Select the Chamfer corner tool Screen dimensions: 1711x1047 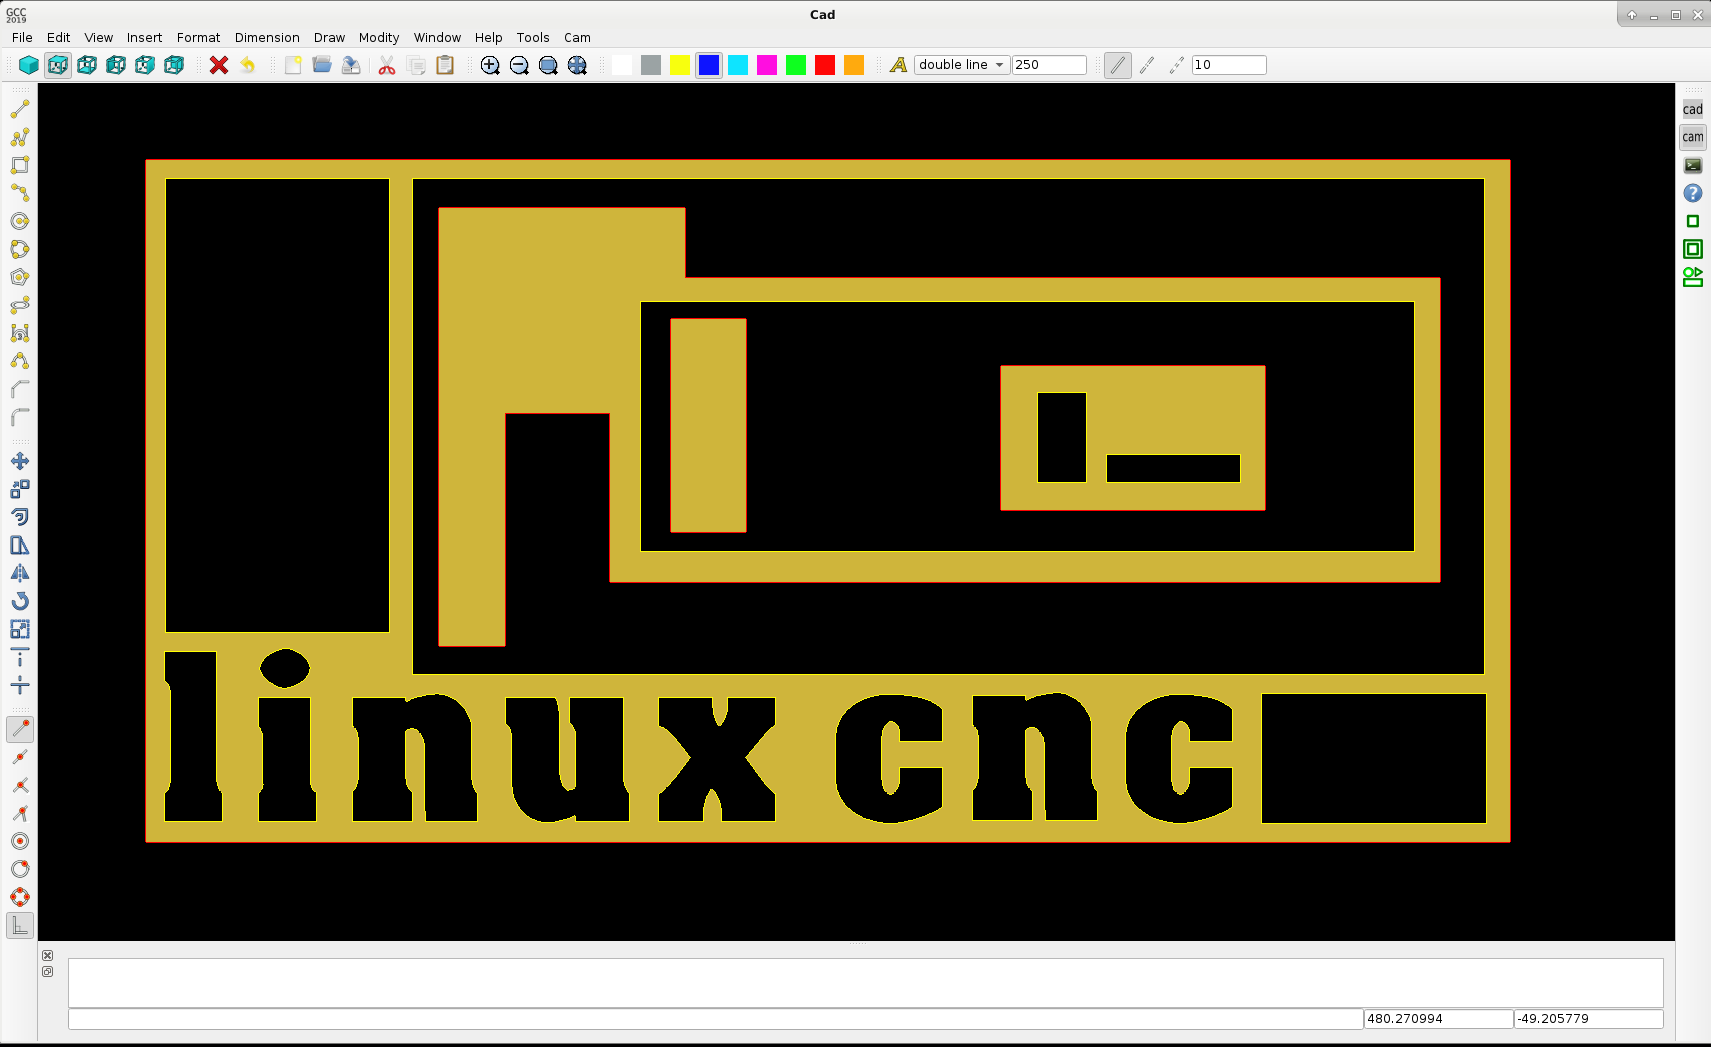[x=20, y=389]
